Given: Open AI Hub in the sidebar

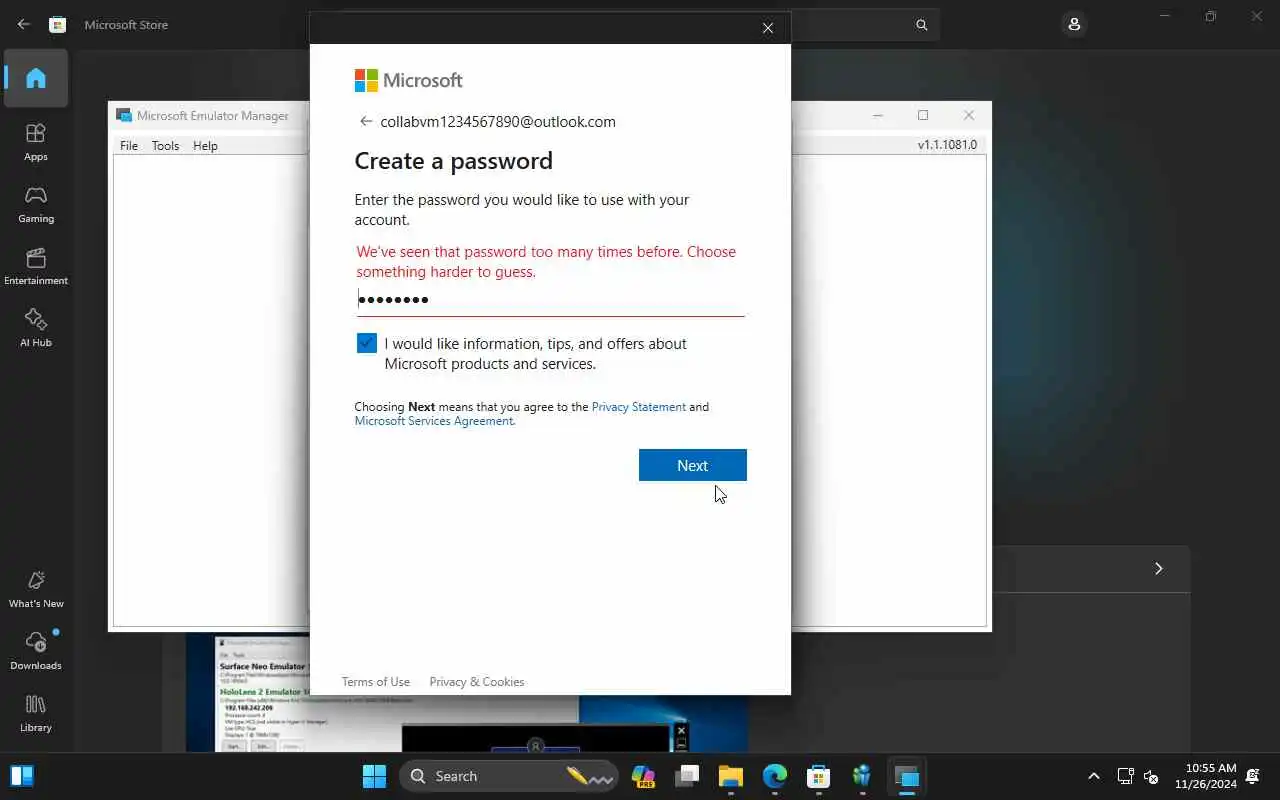Looking at the screenshot, I should point(36,328).
